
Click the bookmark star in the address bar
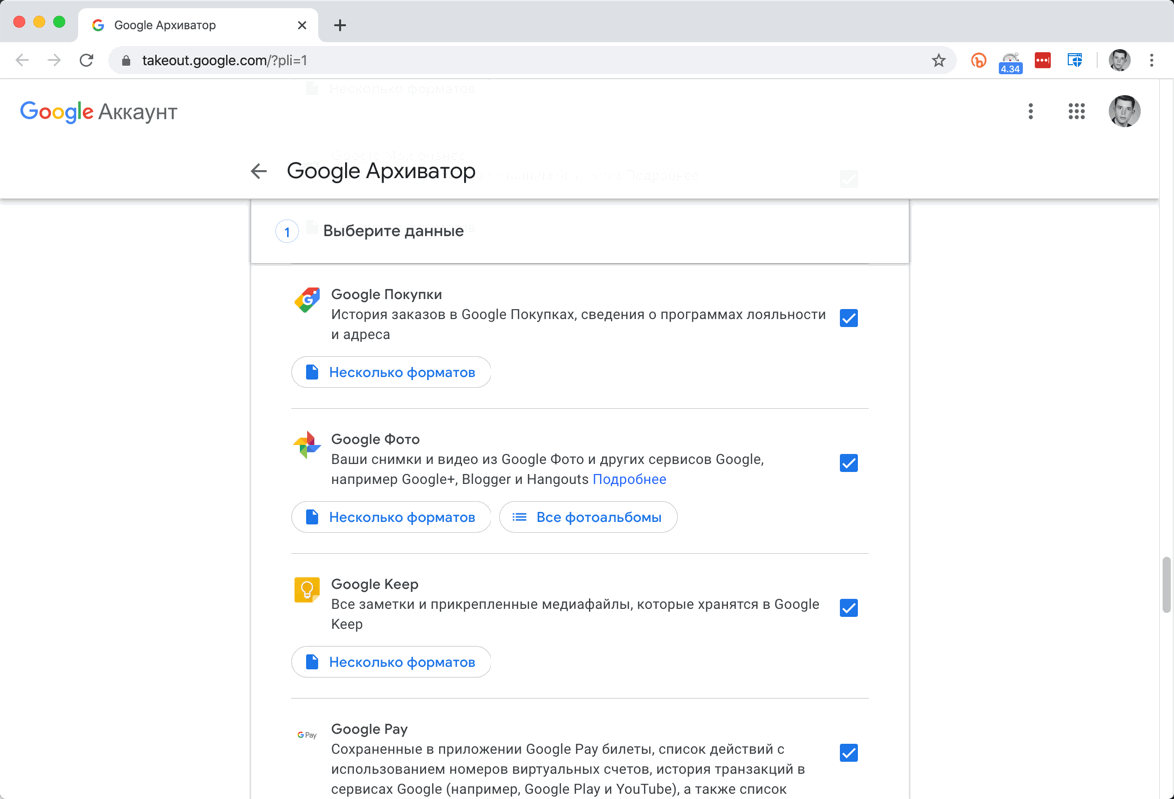(x=939, y=60)
